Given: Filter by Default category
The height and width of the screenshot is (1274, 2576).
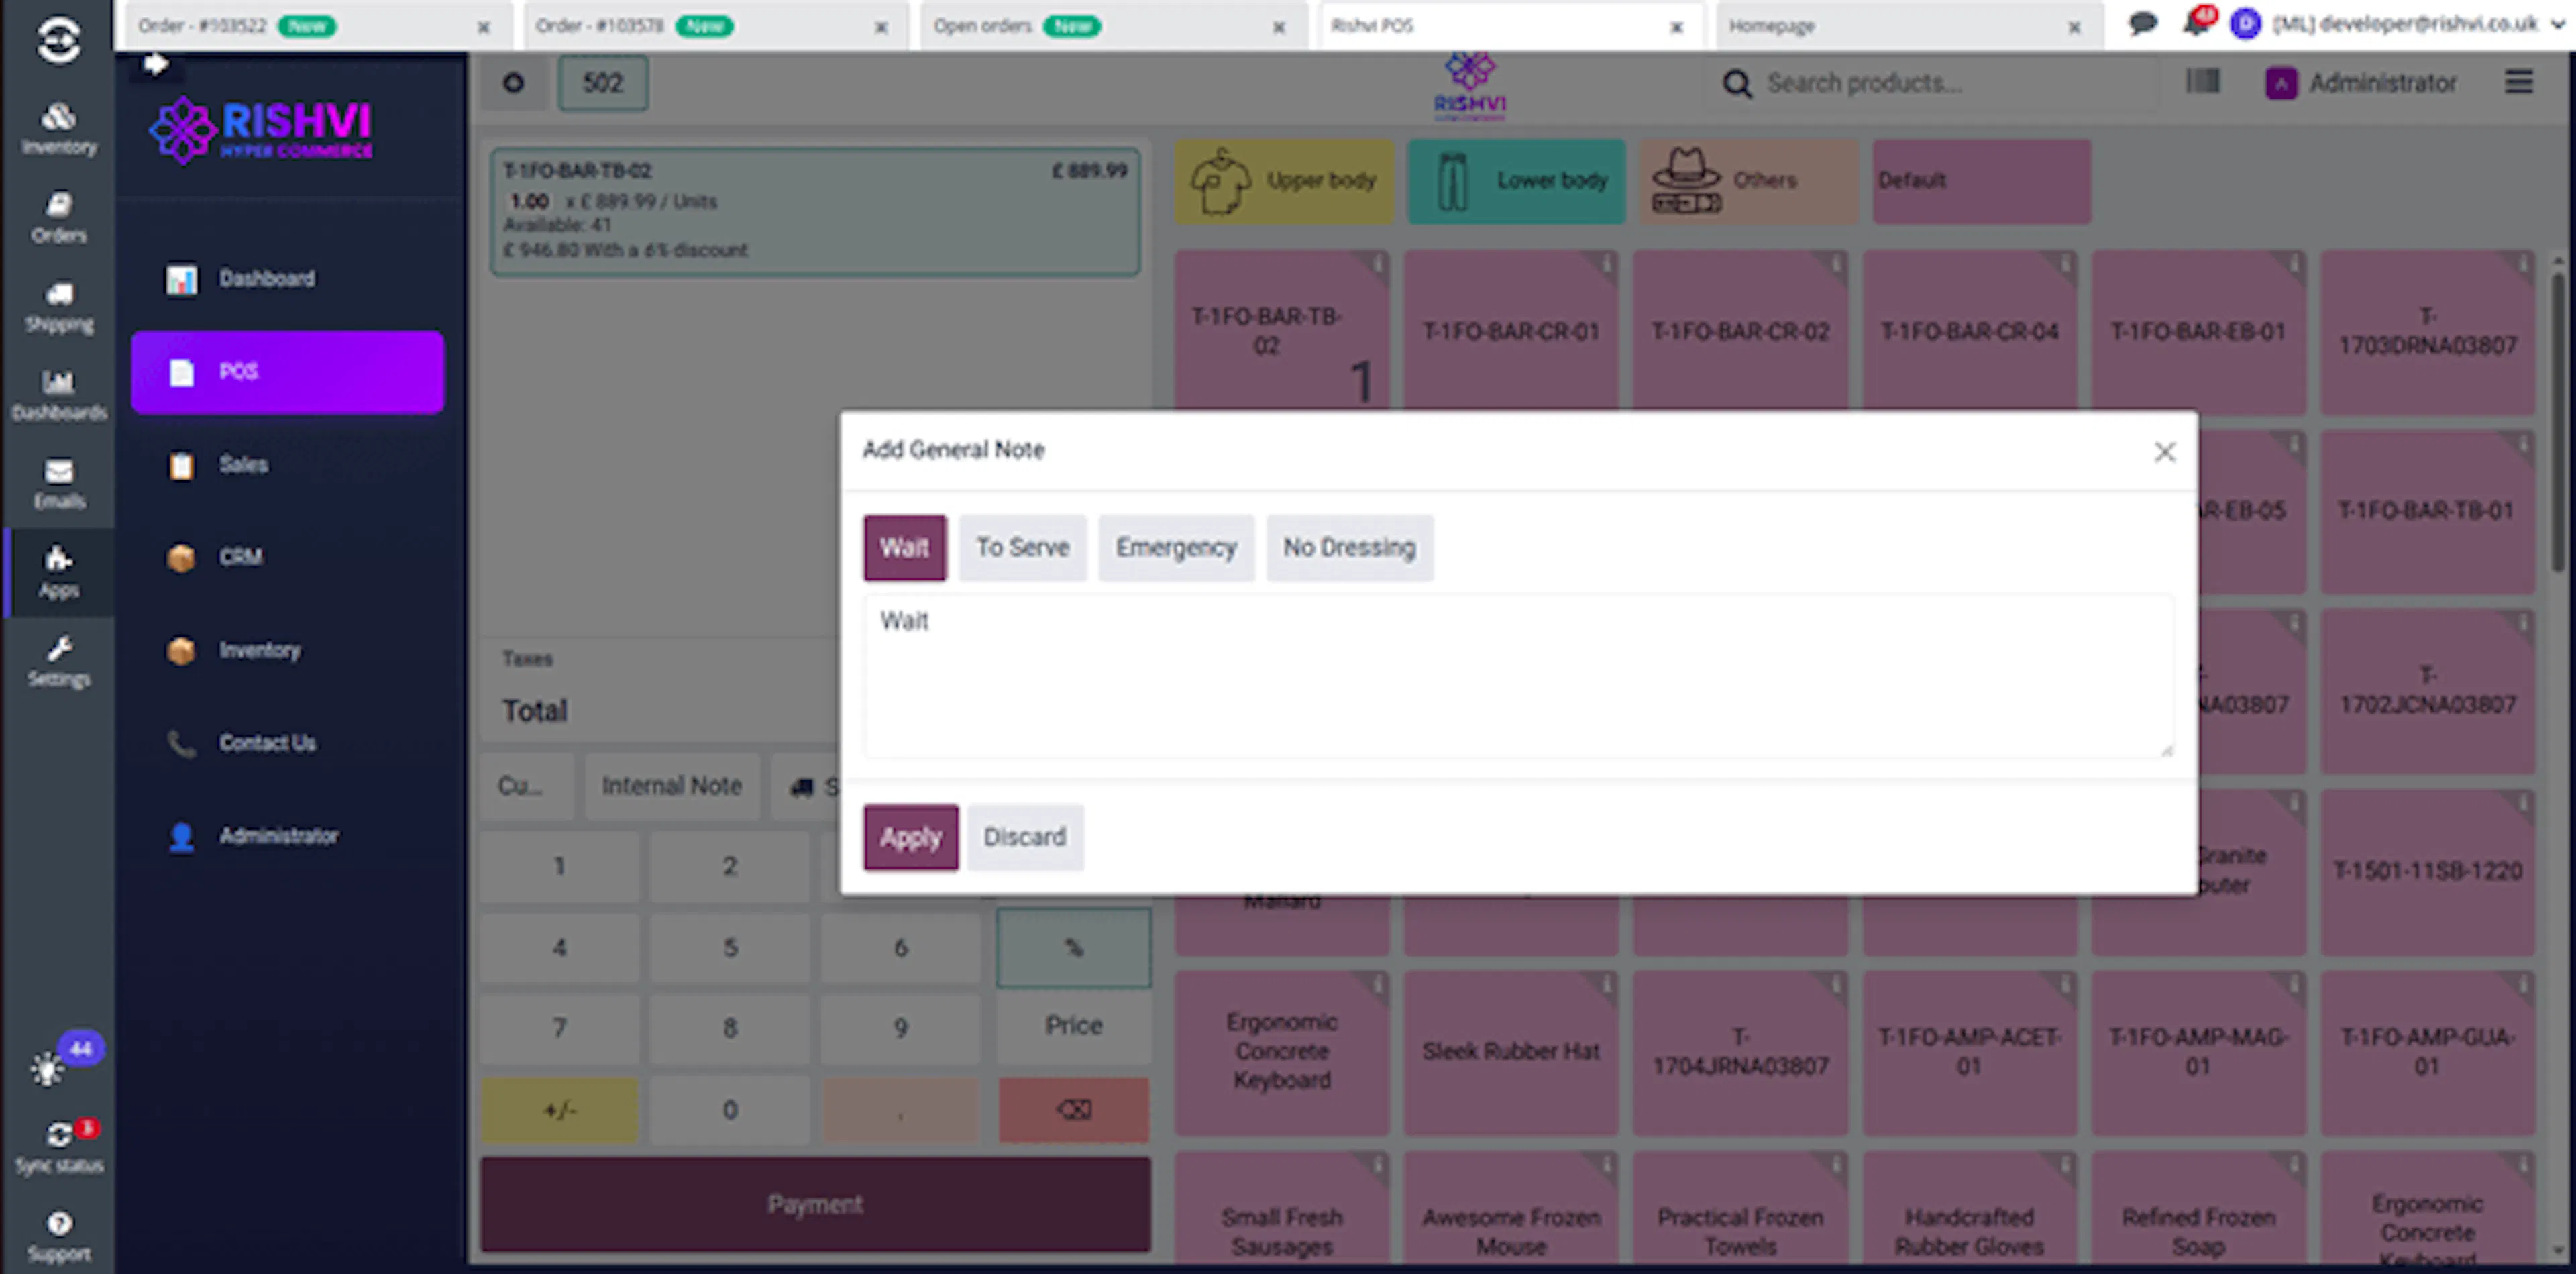Looking at the screenshot, I should coord(1982,181).
